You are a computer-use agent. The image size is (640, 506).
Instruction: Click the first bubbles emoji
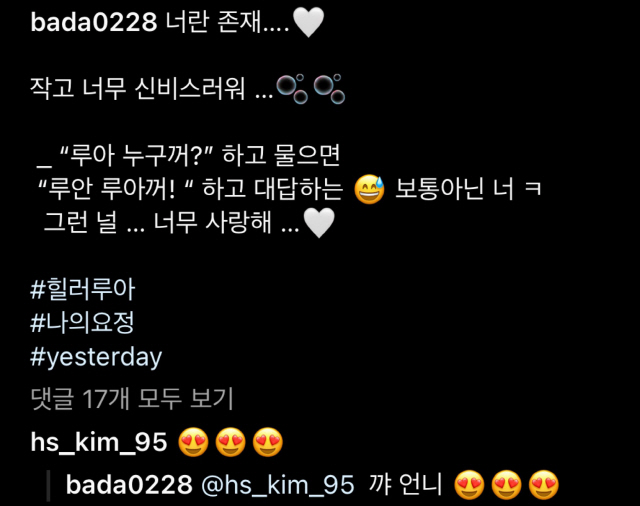[292, 89]
